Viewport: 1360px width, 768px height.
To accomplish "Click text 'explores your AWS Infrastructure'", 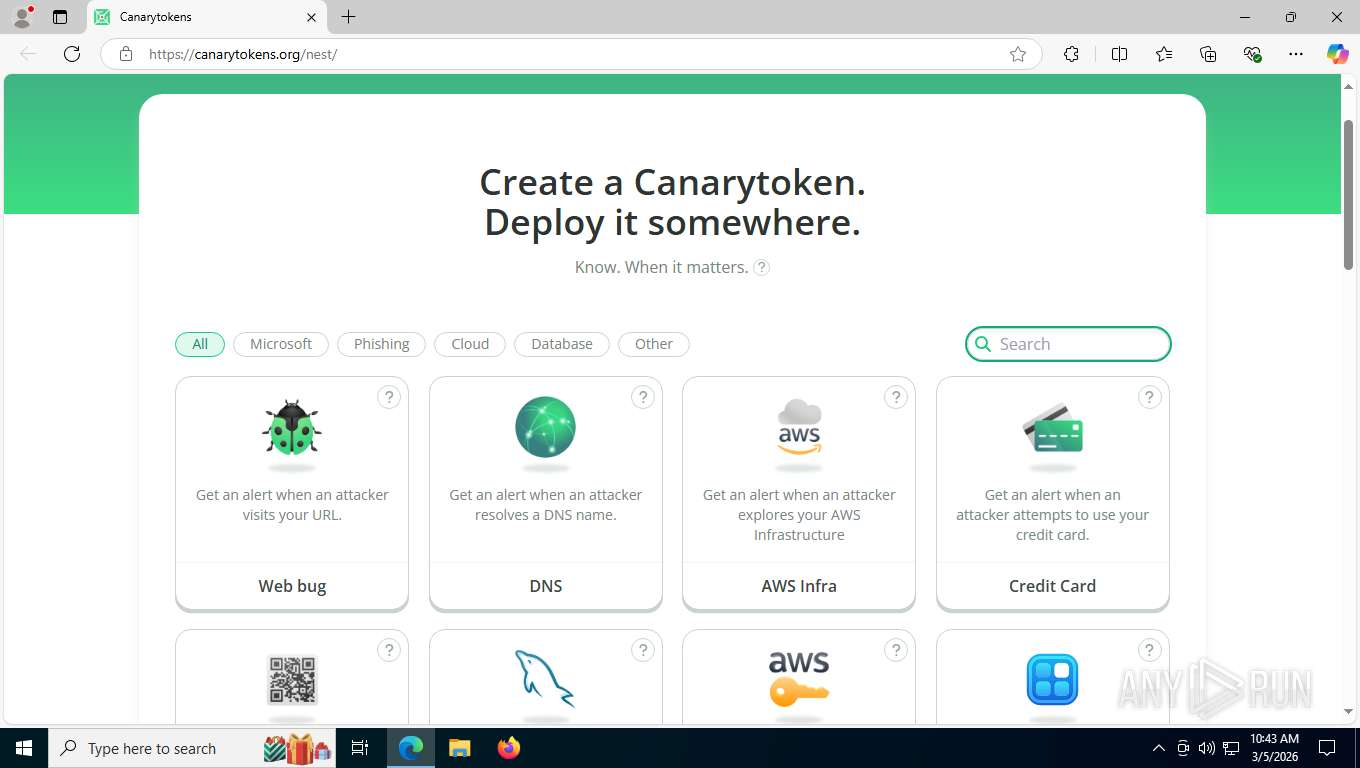I will [799, 525].
